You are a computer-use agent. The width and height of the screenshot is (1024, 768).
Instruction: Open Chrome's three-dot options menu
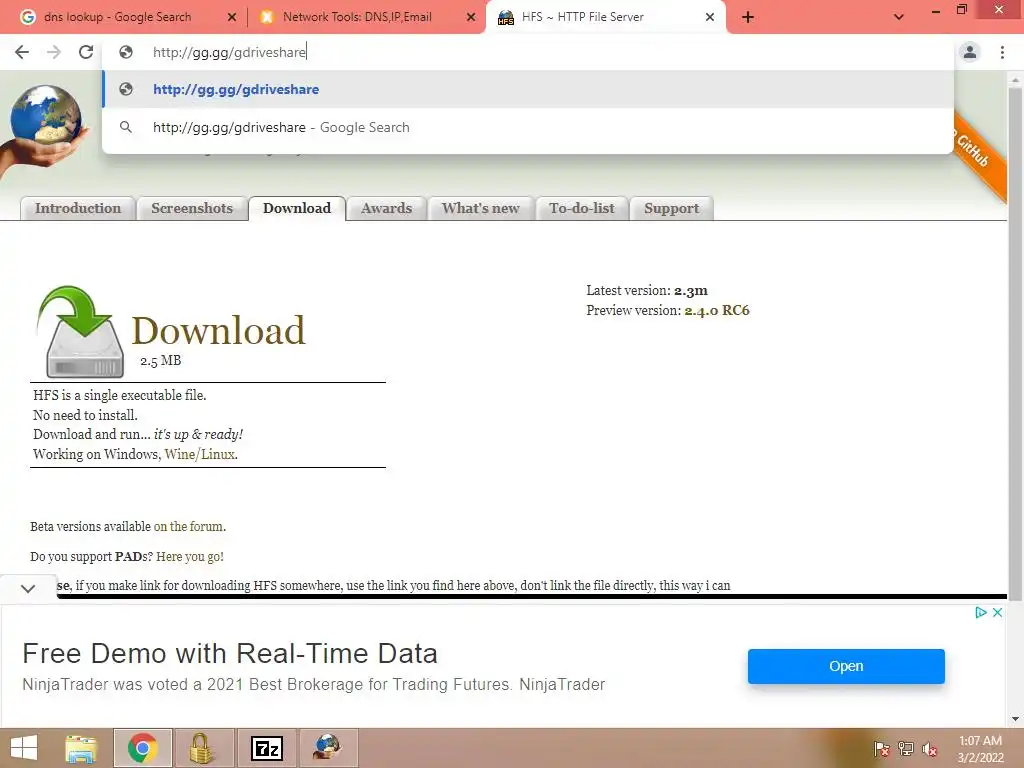coord(1002,52)
